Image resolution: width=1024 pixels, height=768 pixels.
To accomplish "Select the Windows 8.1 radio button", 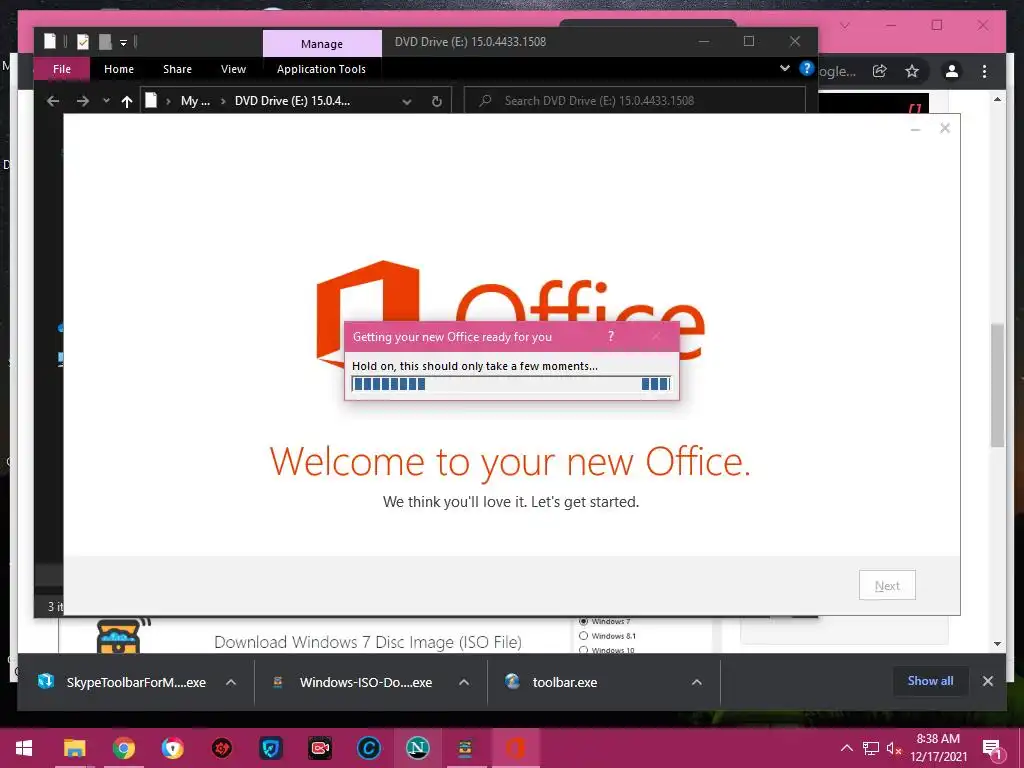I will 584,635.
